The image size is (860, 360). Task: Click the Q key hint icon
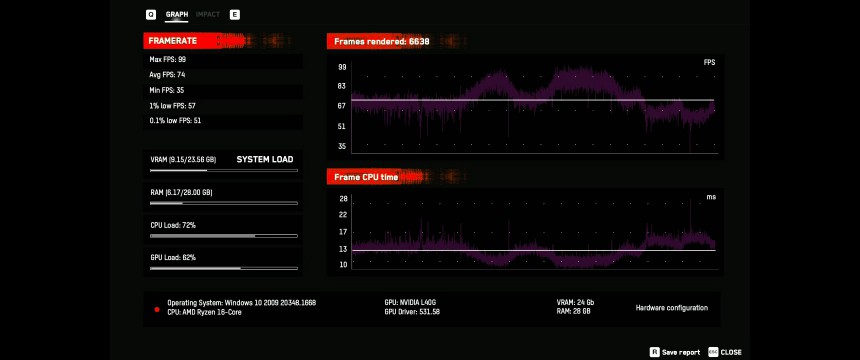pyautogui.click(x=151, y=15)
